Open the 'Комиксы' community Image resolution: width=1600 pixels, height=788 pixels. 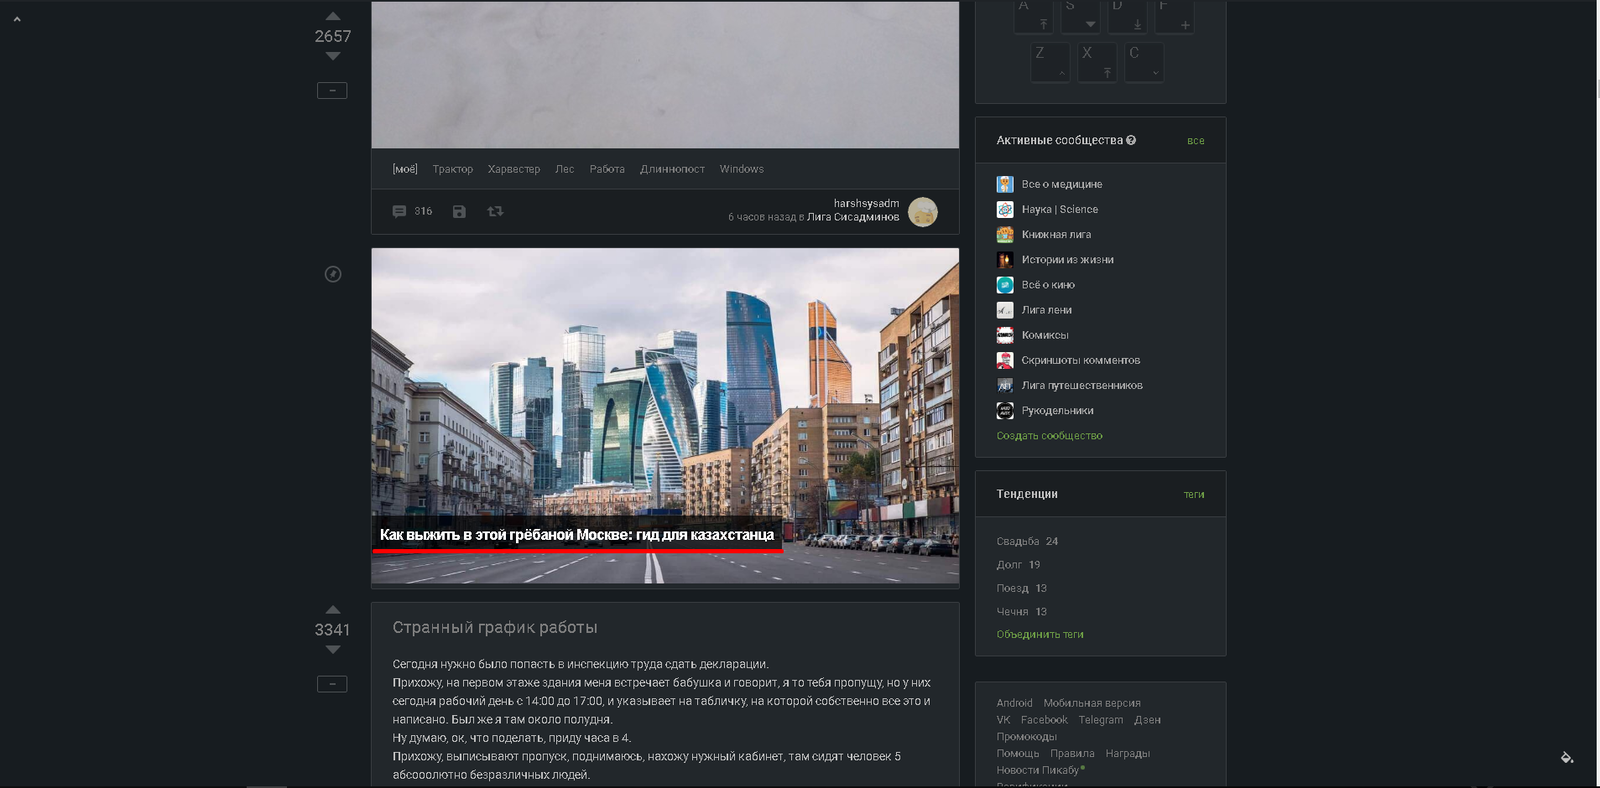tap(1045, 335)
